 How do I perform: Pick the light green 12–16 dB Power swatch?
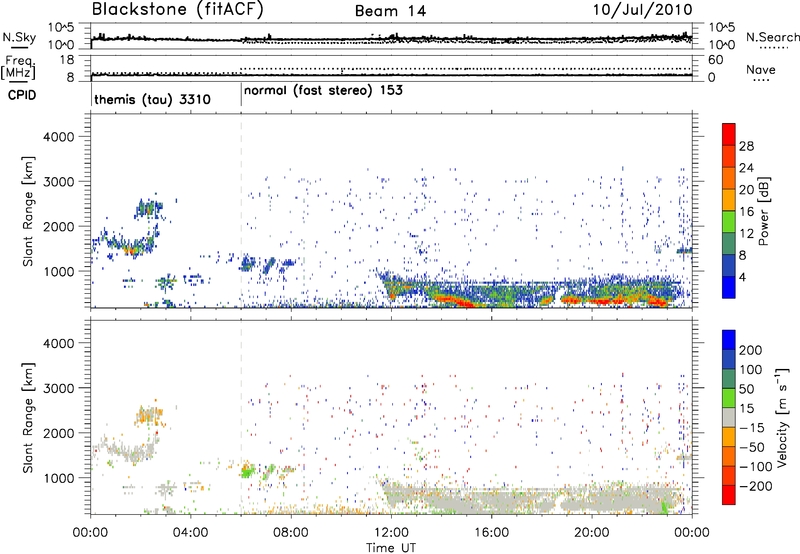729,222
